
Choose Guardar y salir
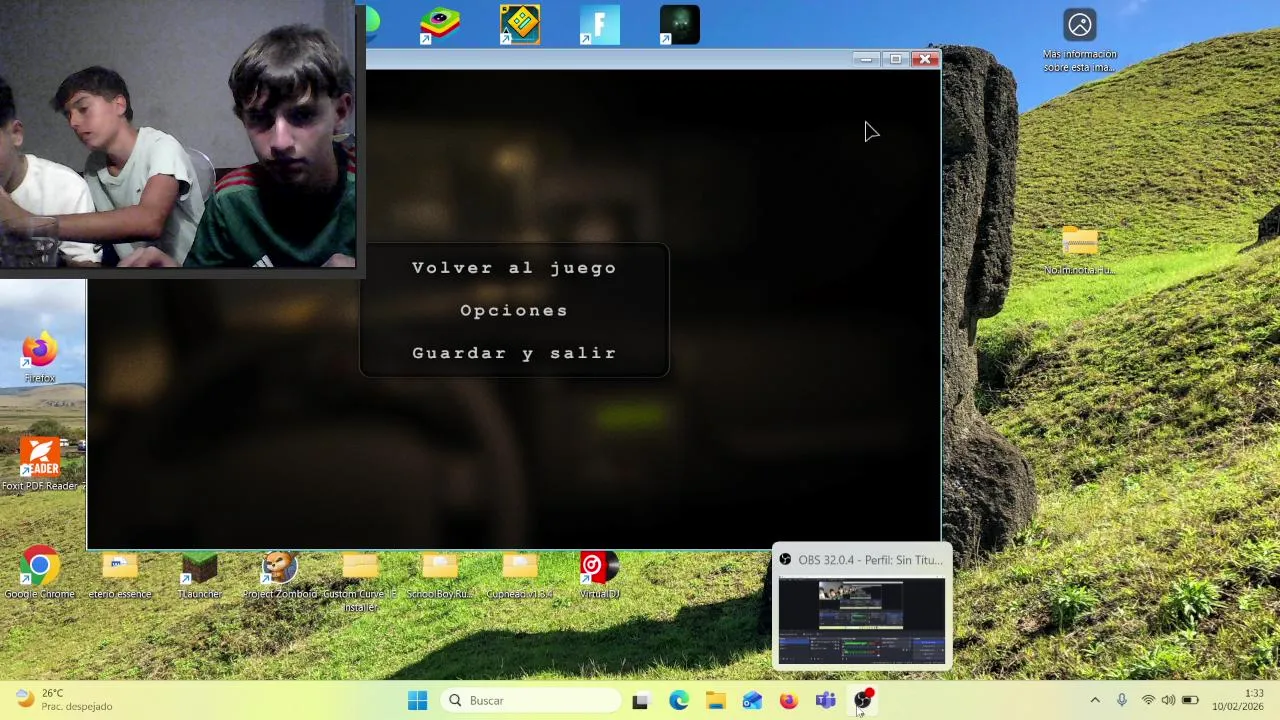[x=514, y=353]
